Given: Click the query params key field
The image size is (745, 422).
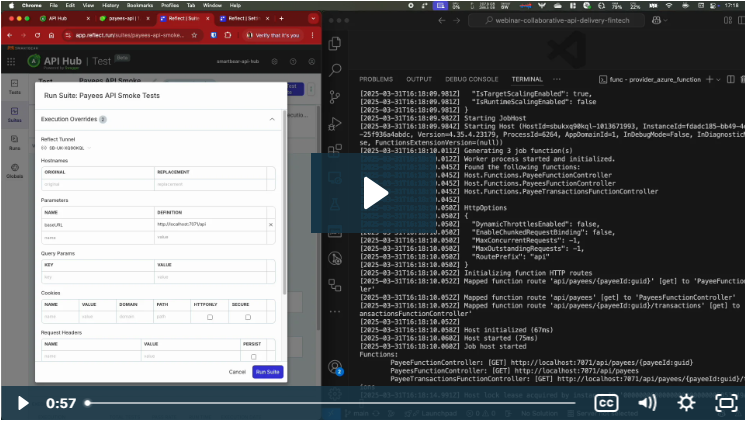Looking at the screenshot, I should tap(98, 277).
